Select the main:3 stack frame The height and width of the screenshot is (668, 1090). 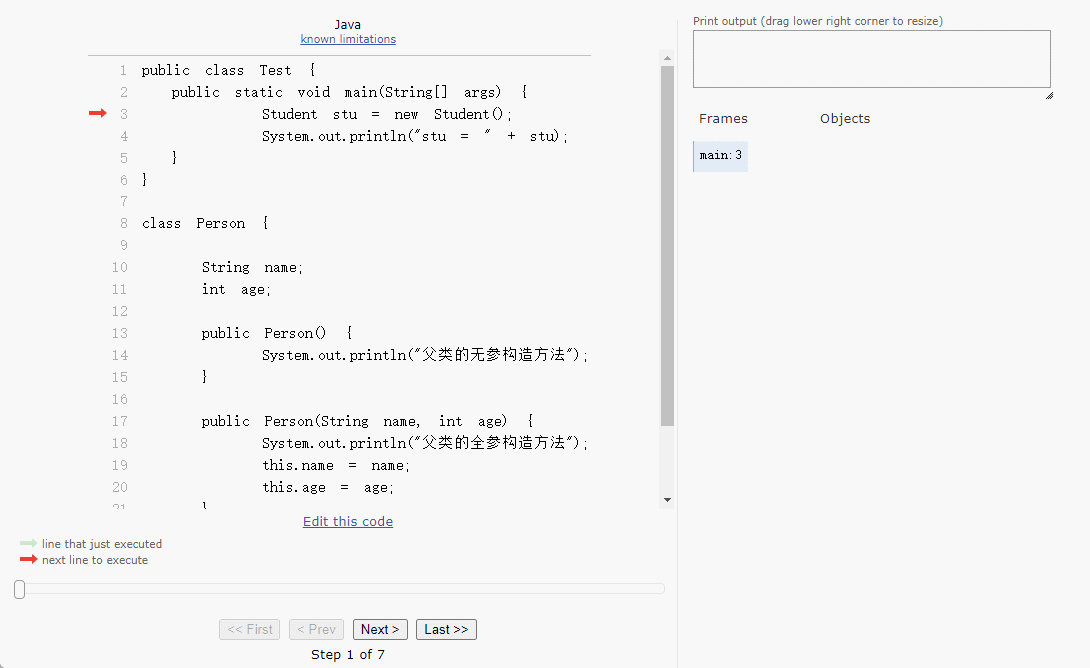click(720, 155)
